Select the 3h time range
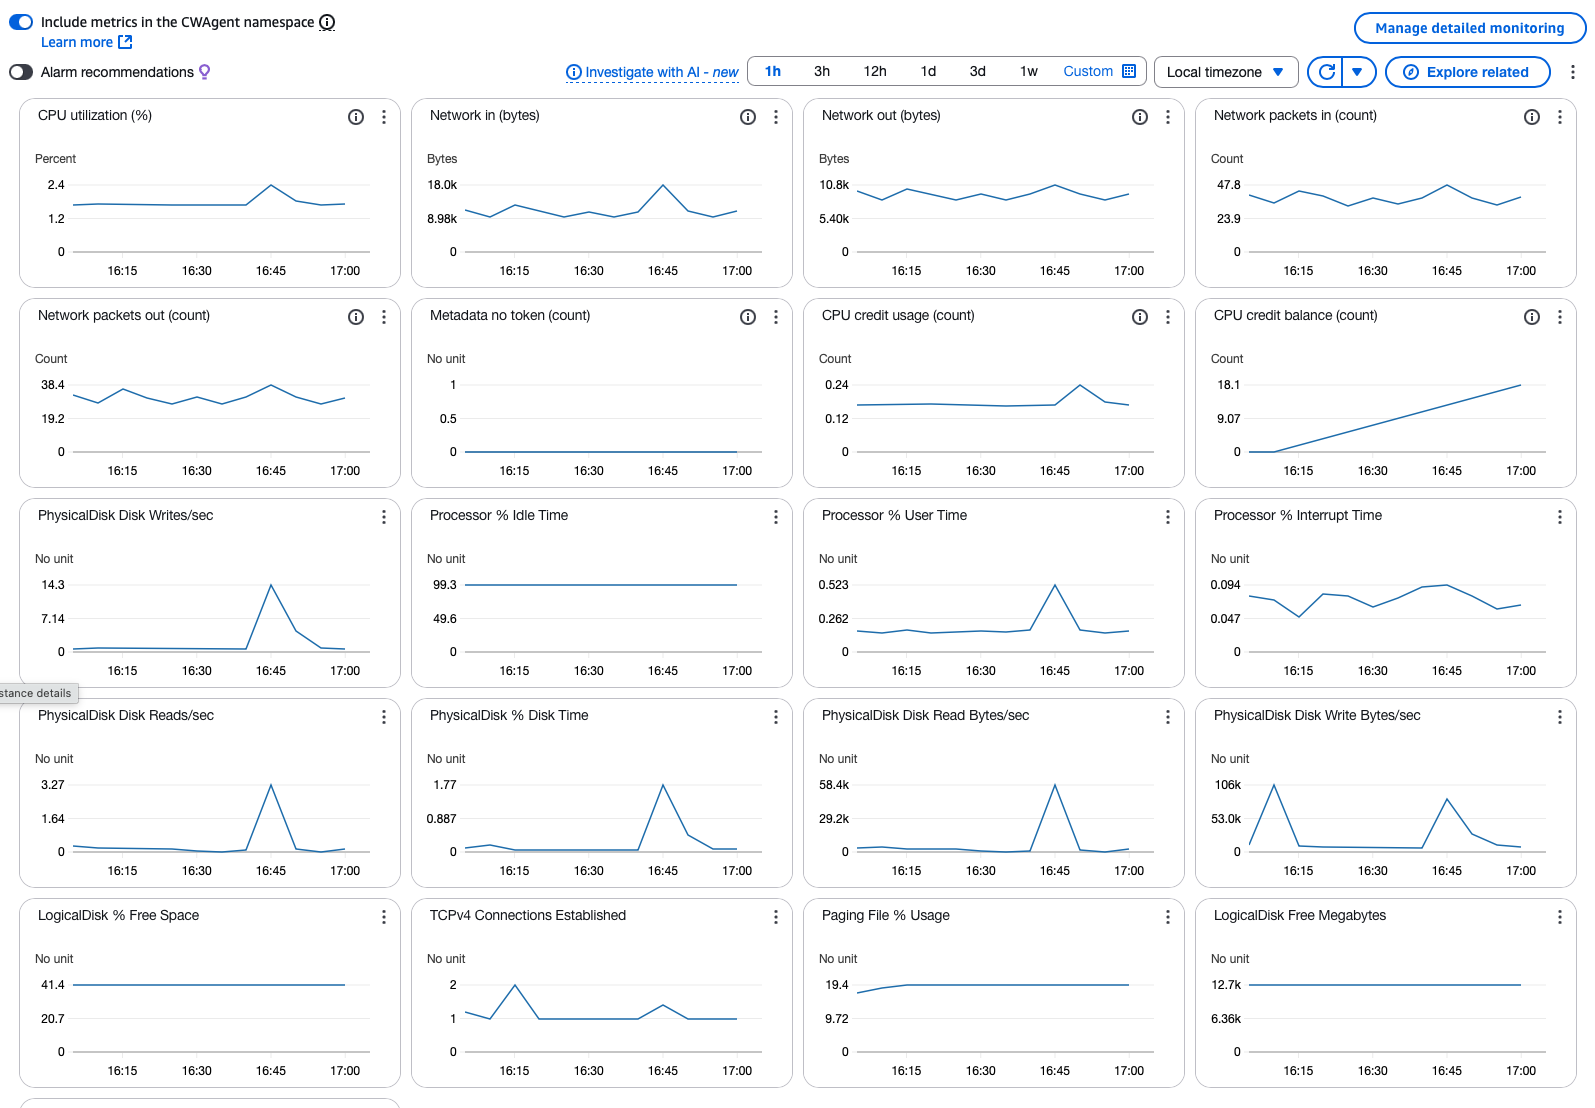The height and width of the screenshot is (1108, 1595). tap(822, 71)
